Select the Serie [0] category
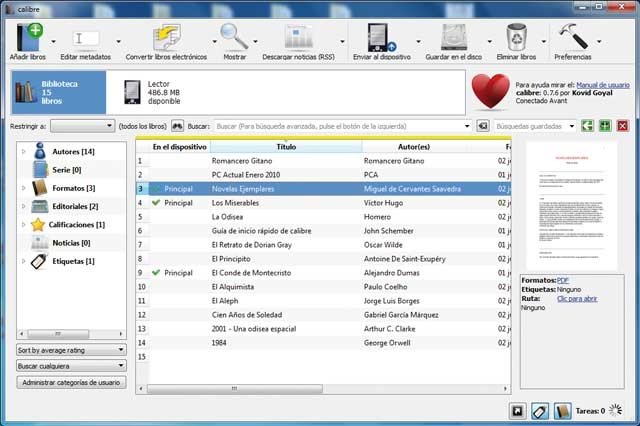Screen dimensions: 640x426 (x=67, y=170)
